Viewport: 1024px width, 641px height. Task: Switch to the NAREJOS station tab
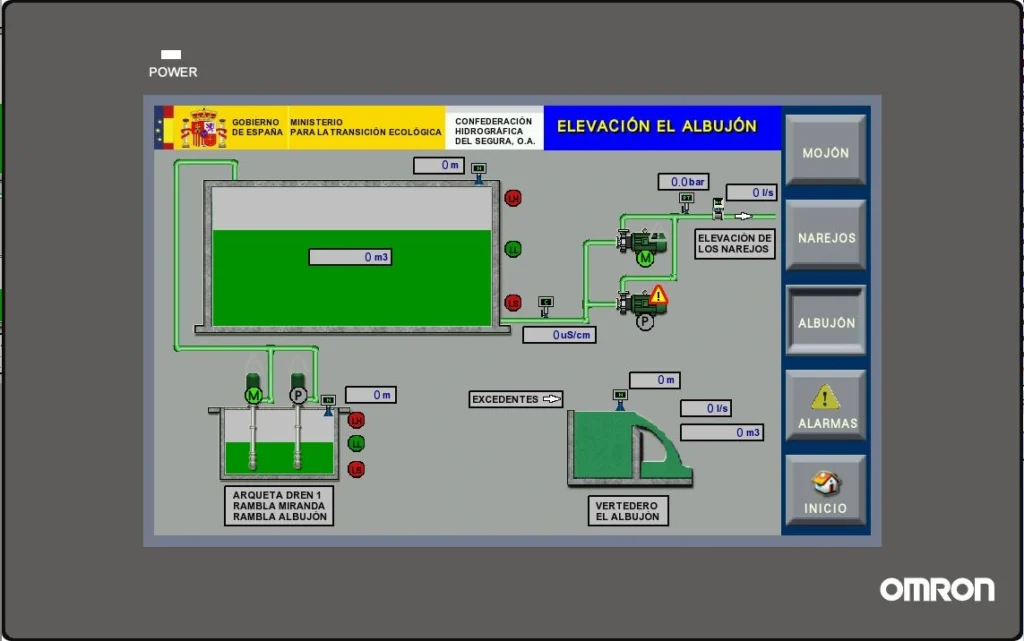(826, 236)
